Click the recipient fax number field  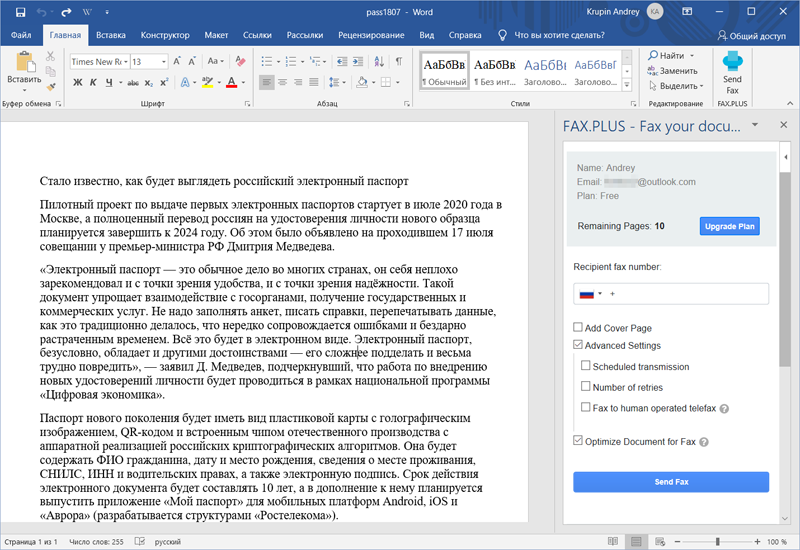click(x=685, y=295)
